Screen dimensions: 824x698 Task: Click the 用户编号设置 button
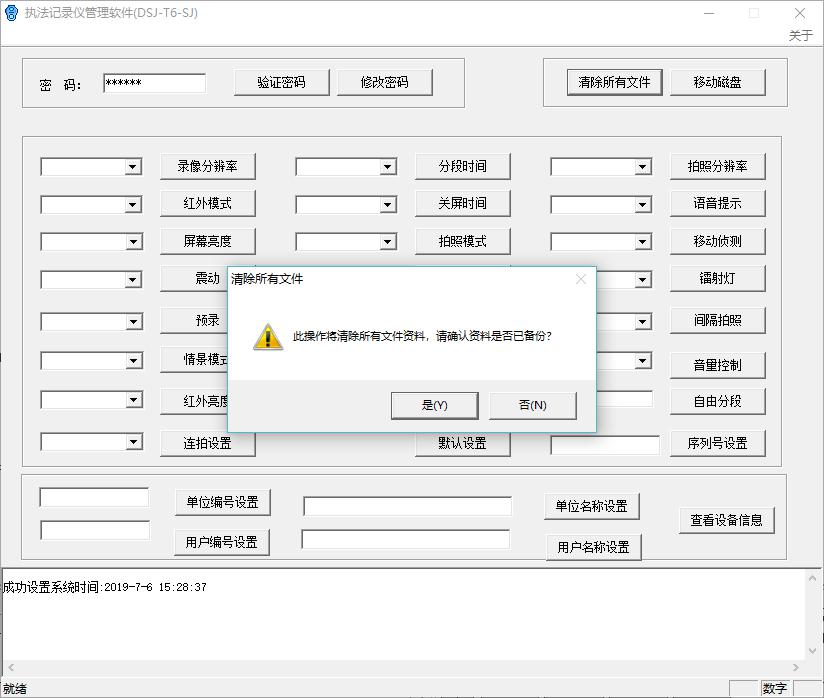pos(221,542)
